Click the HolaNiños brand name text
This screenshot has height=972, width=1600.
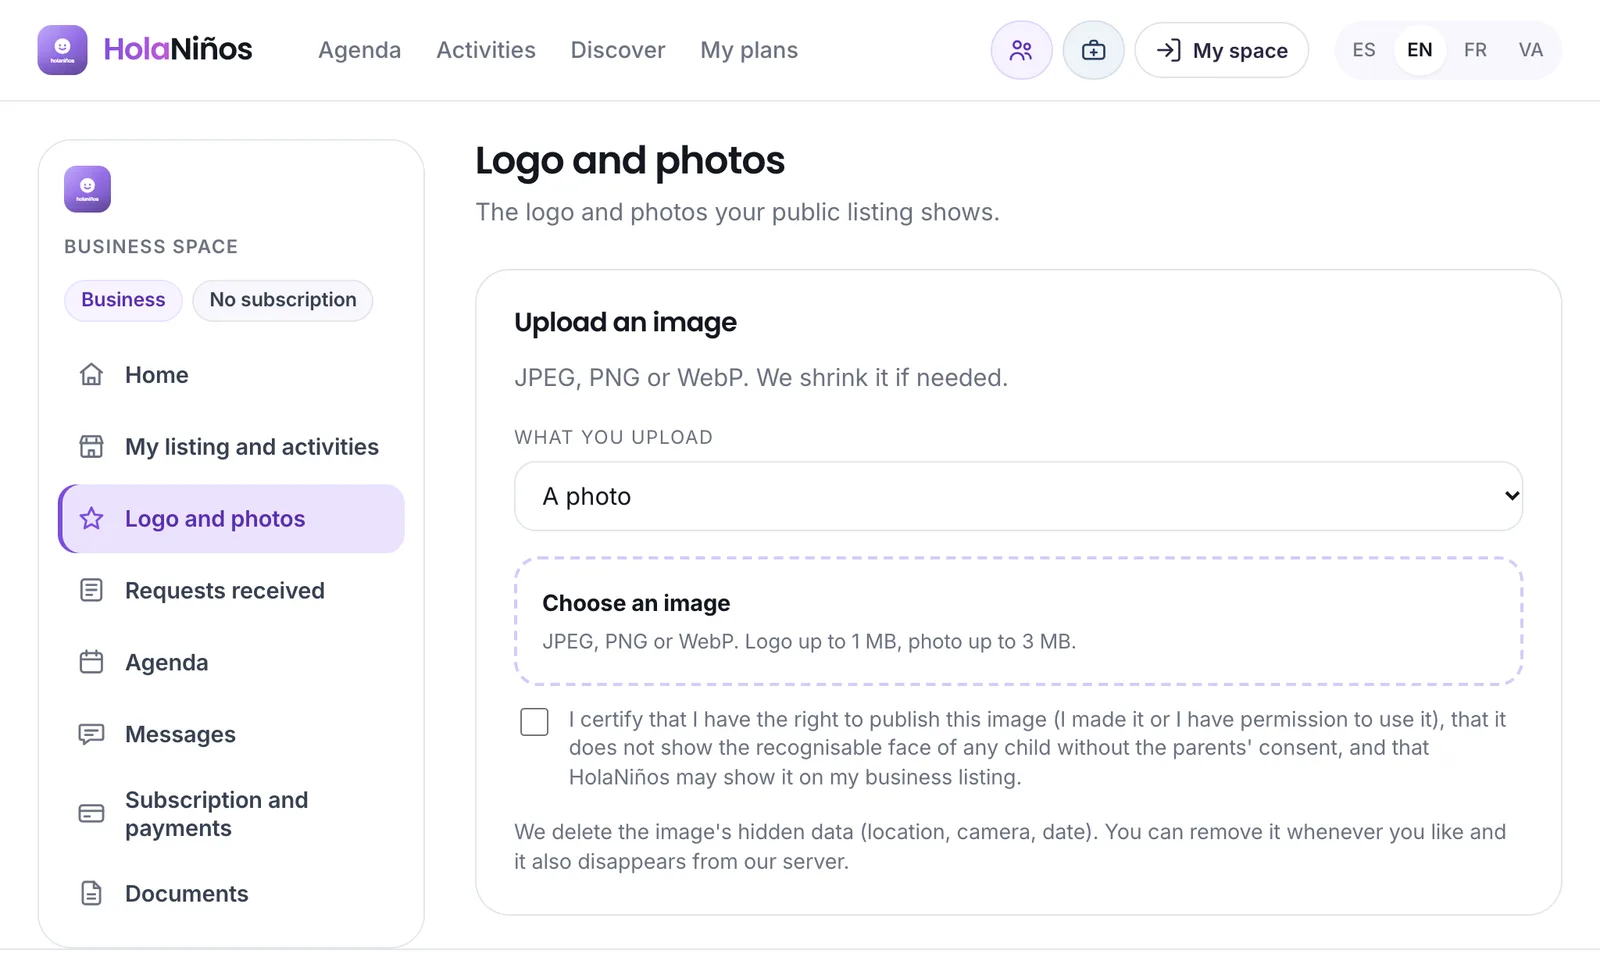tap(178, 49)
